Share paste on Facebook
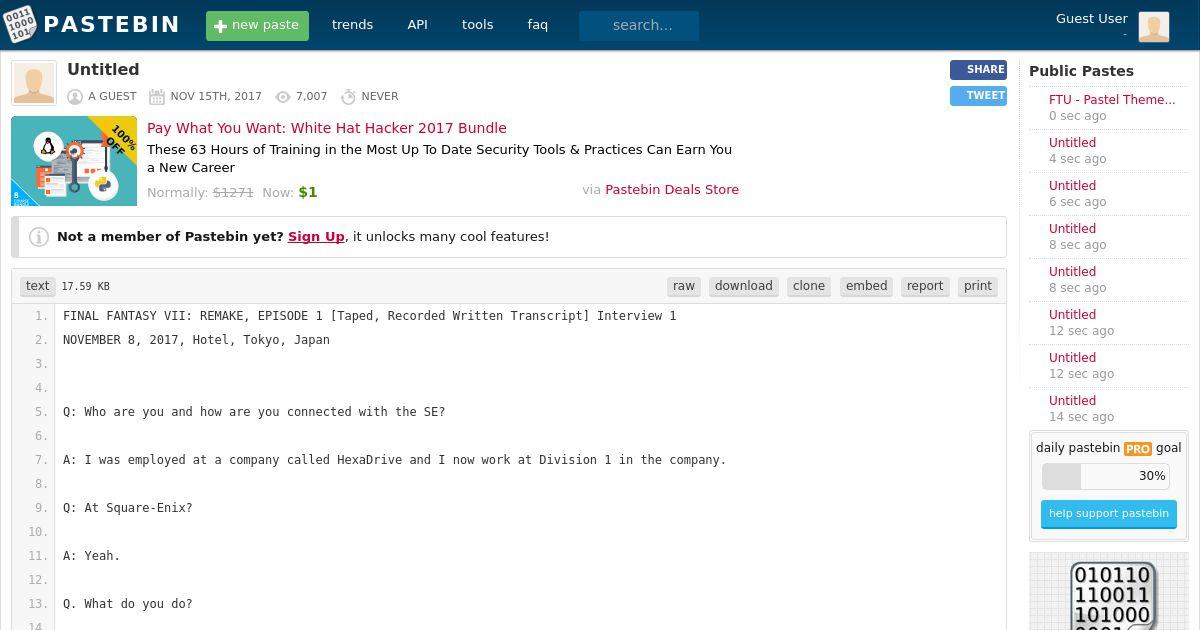 pos(978,70)
